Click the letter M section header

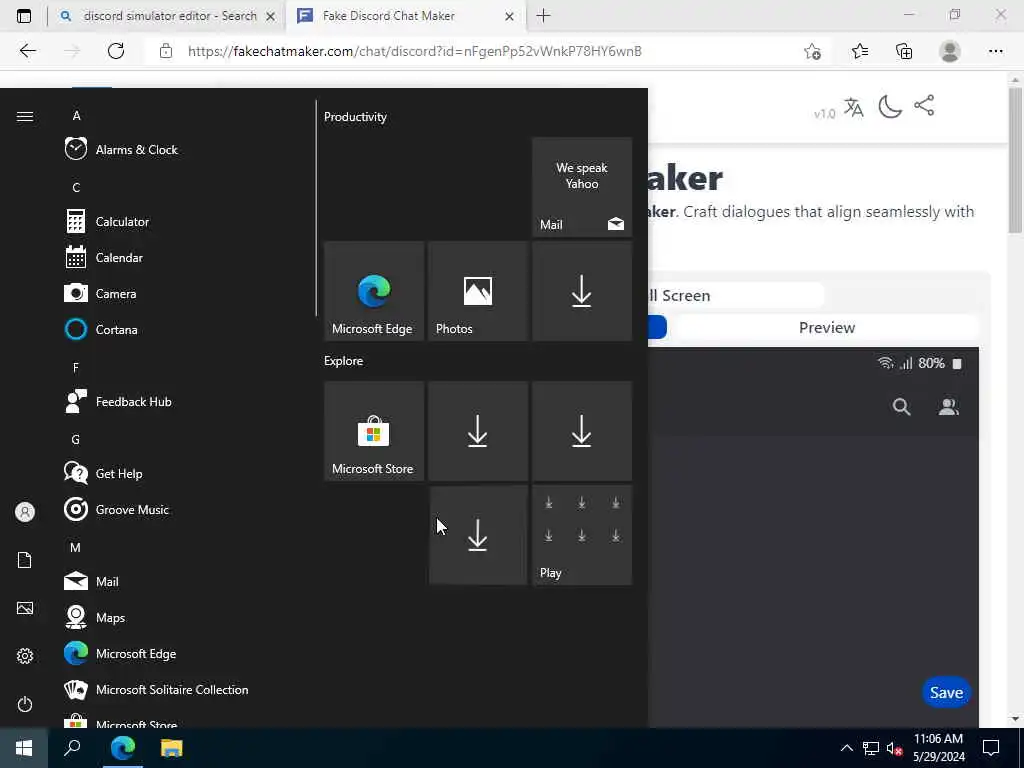[x=76, y=547]
